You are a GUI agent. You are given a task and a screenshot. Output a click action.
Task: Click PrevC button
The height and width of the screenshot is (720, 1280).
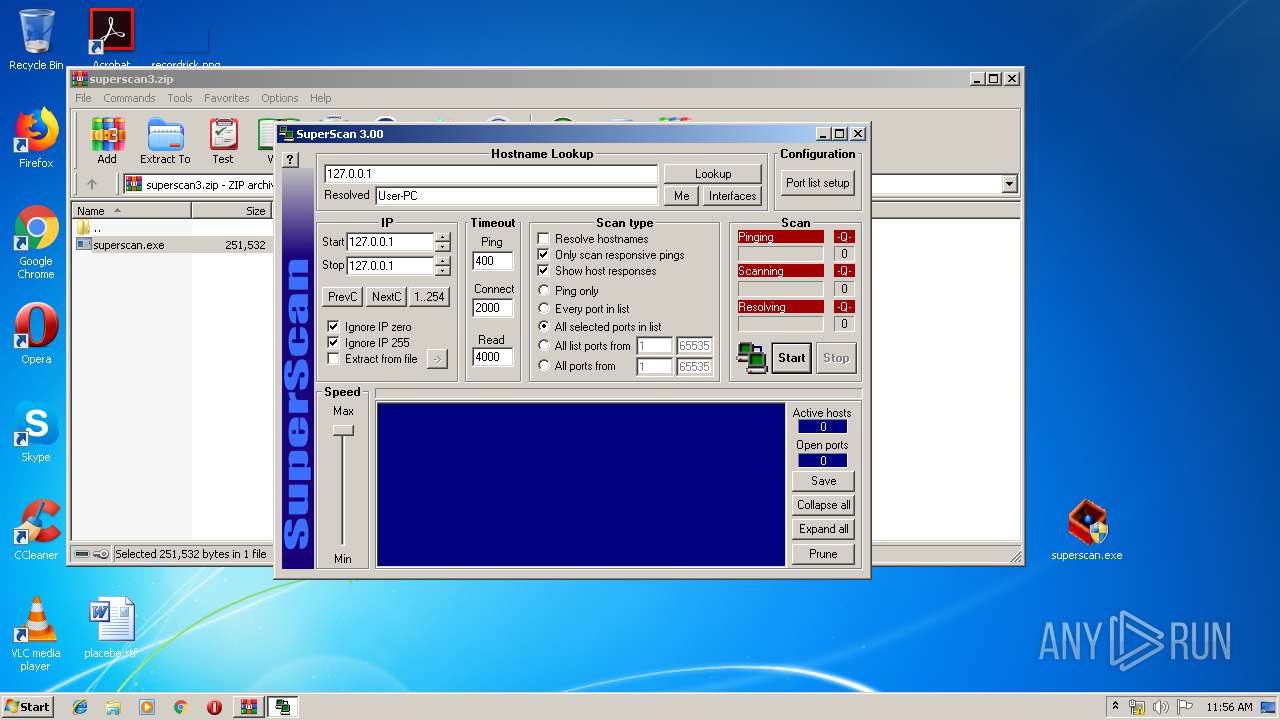[x=343, y=297]
